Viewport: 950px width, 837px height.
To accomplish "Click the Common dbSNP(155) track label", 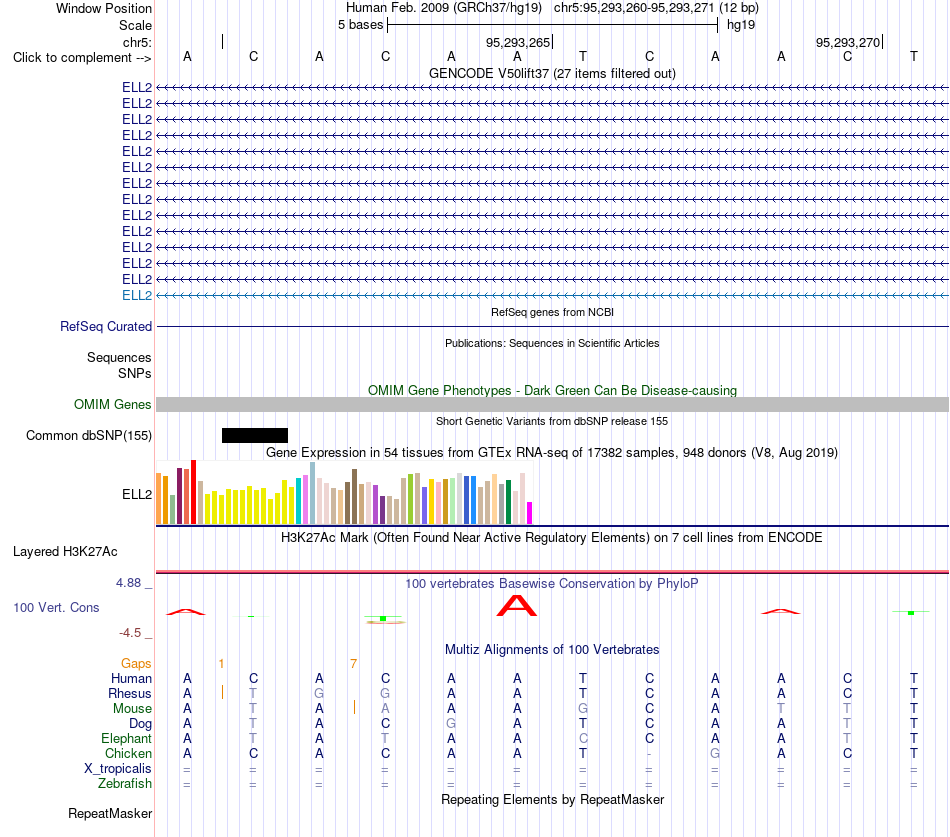I will pos(89,435).
